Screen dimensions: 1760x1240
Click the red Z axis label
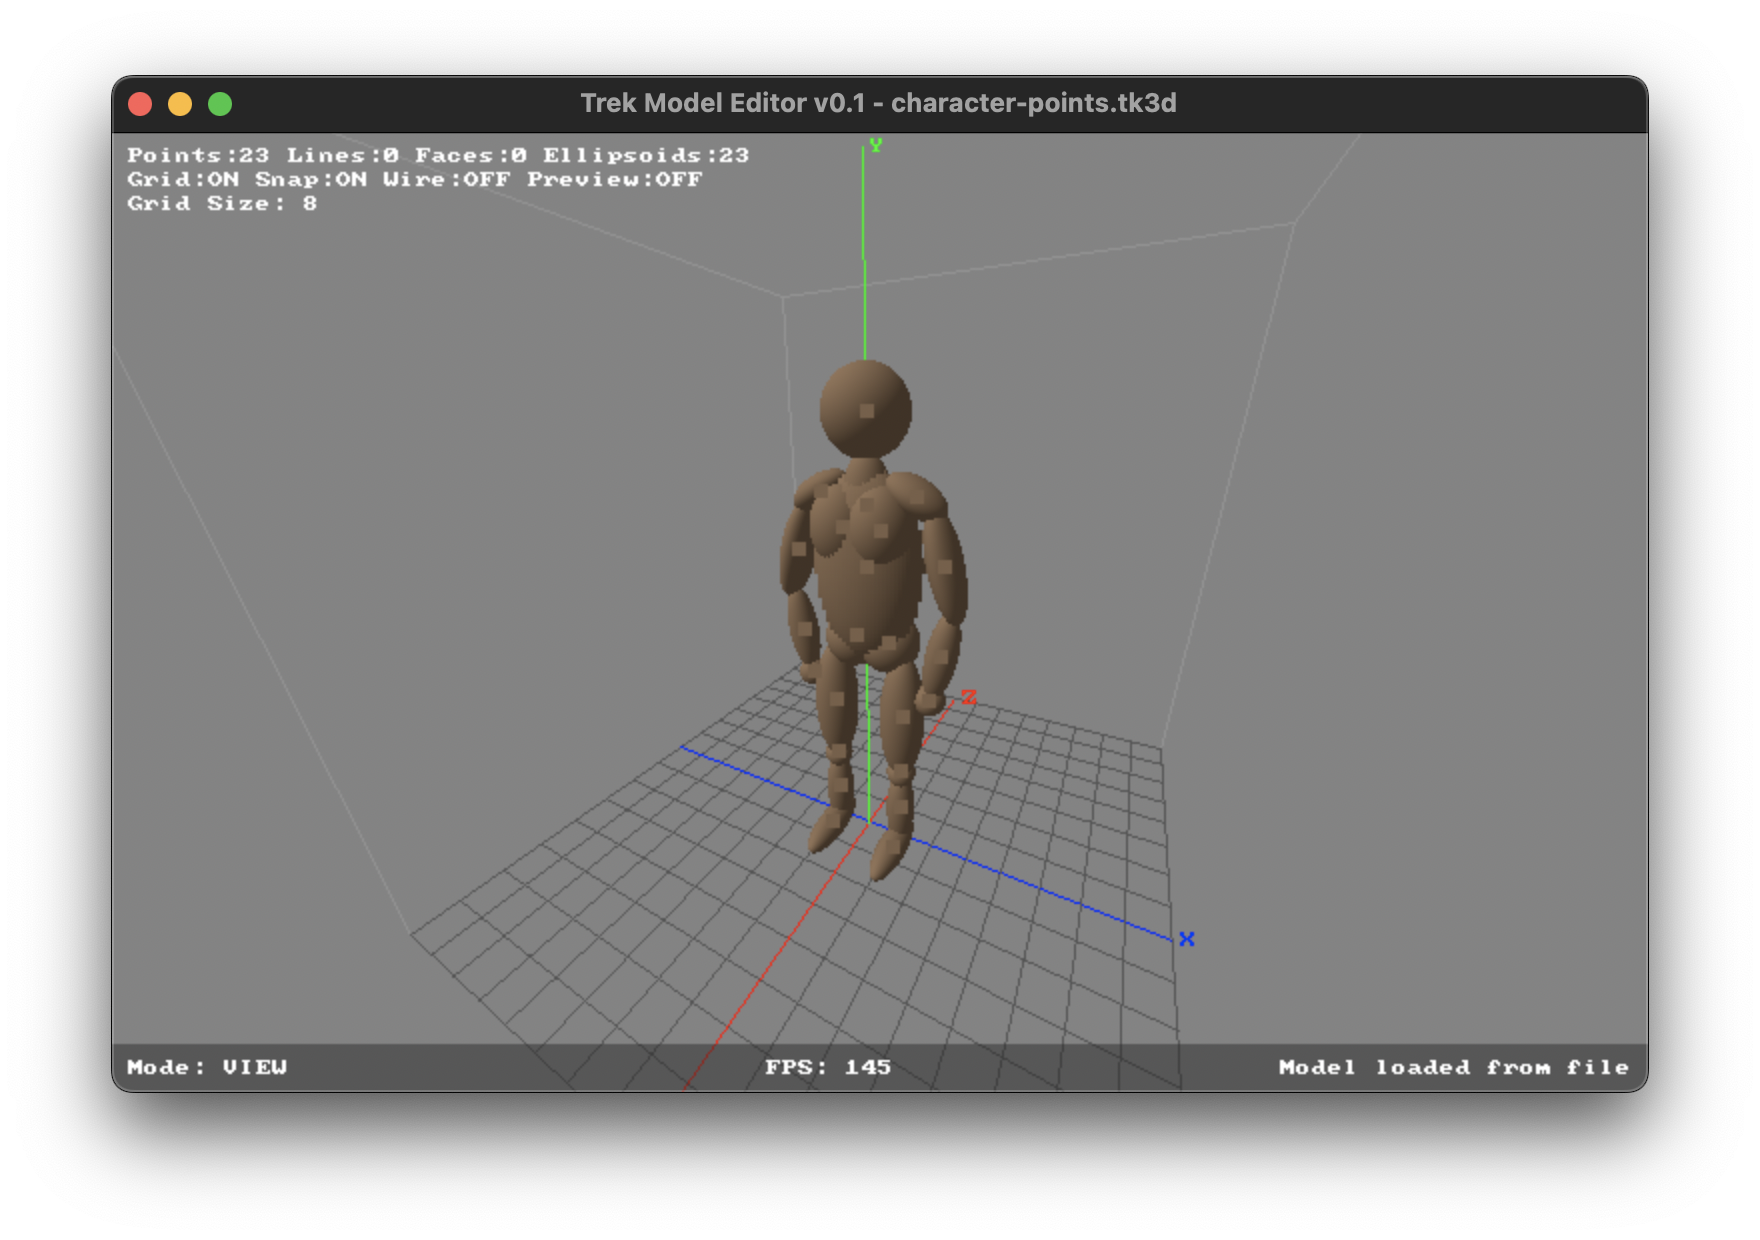point(967,698)
